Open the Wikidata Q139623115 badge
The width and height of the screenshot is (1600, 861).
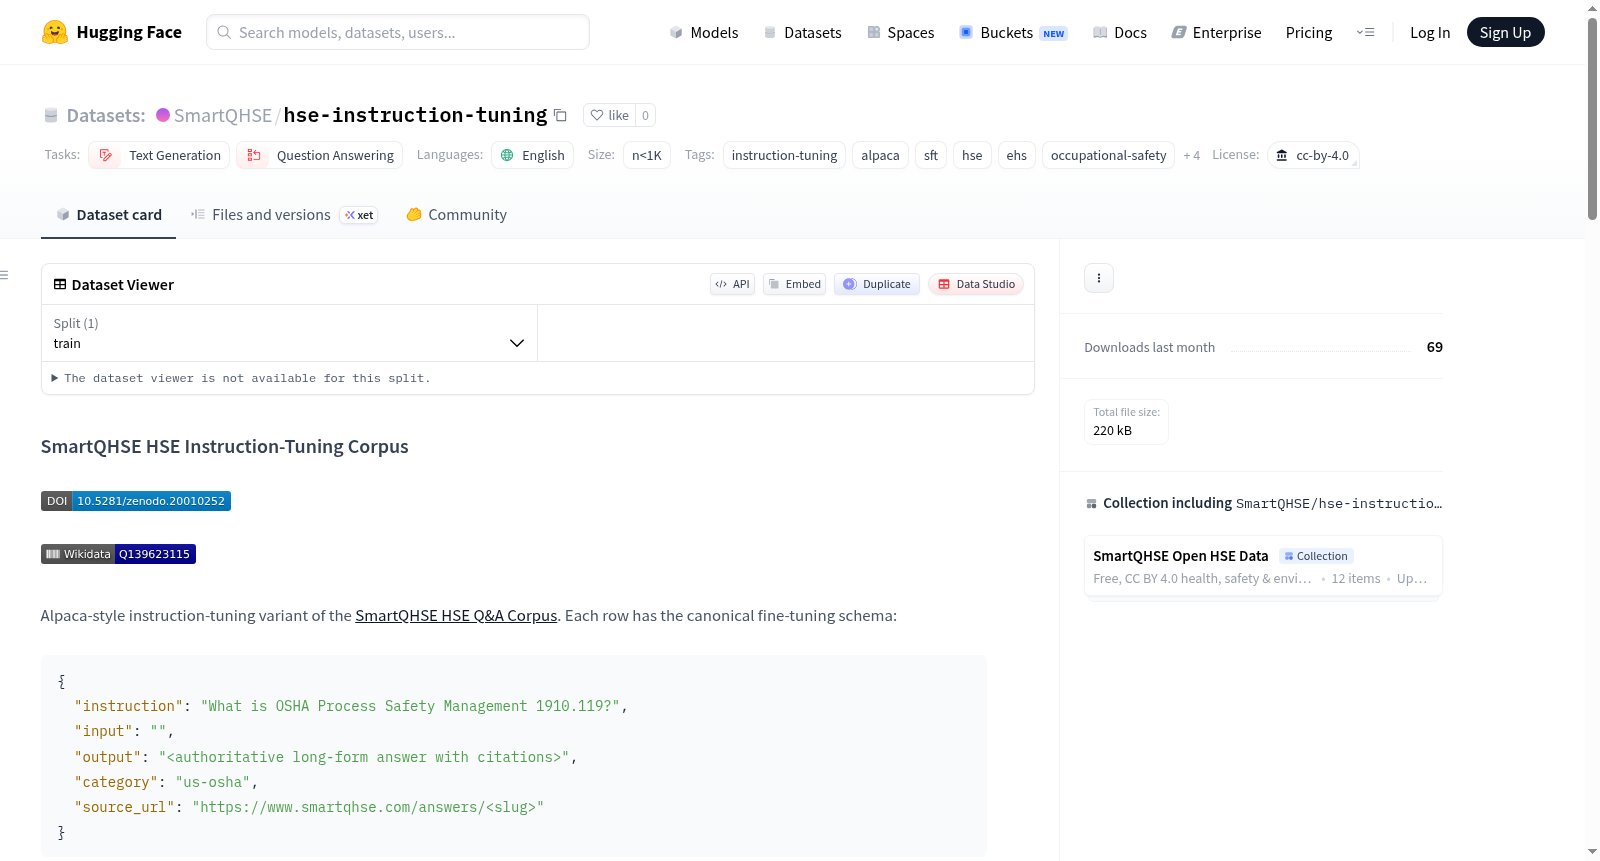pos(118,554)
